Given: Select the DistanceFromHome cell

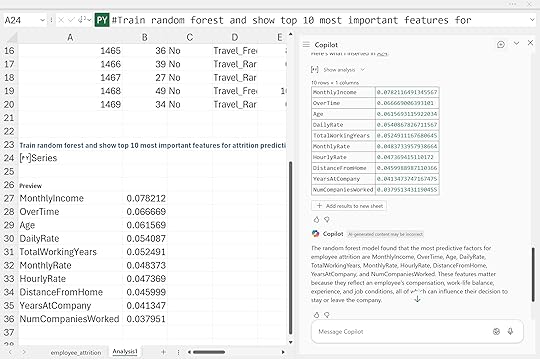Looking at the screenshot, I should click(x=70, y=292).
